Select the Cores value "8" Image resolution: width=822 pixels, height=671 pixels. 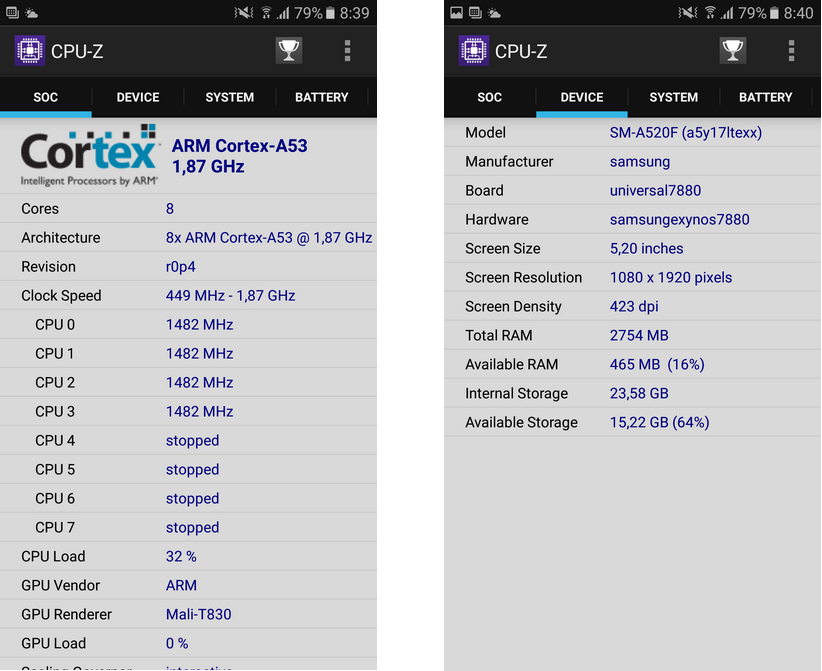click(x=170, y=209)
